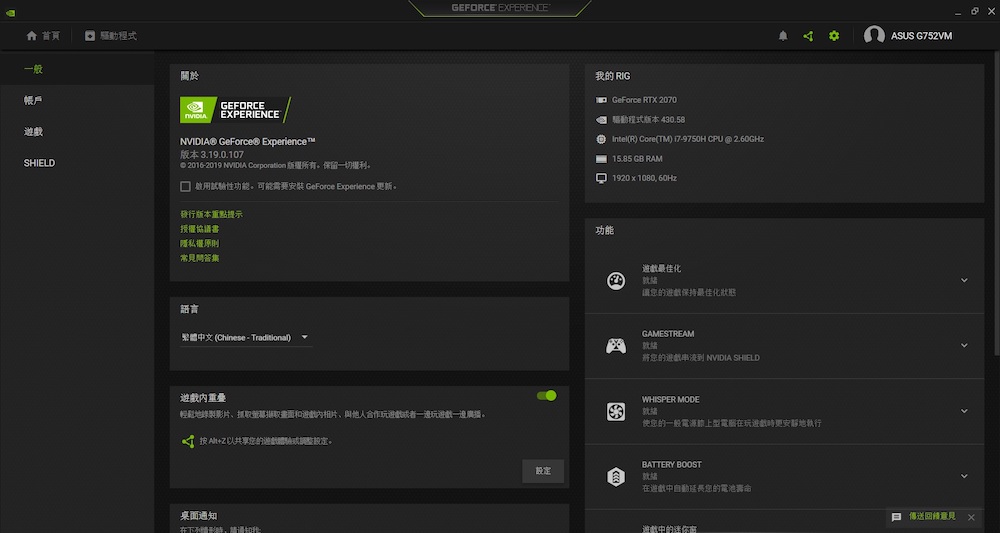Select 帳戶 in the left sidebar
The image size is (1000, 533).
(x=33, y=101)
